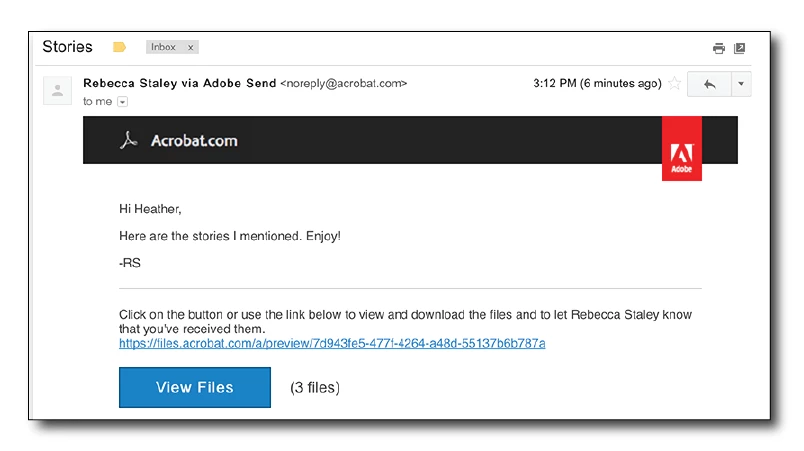
Task: Click the Stories subject heading
Action: pyautogui.click(x=68, y=47)
